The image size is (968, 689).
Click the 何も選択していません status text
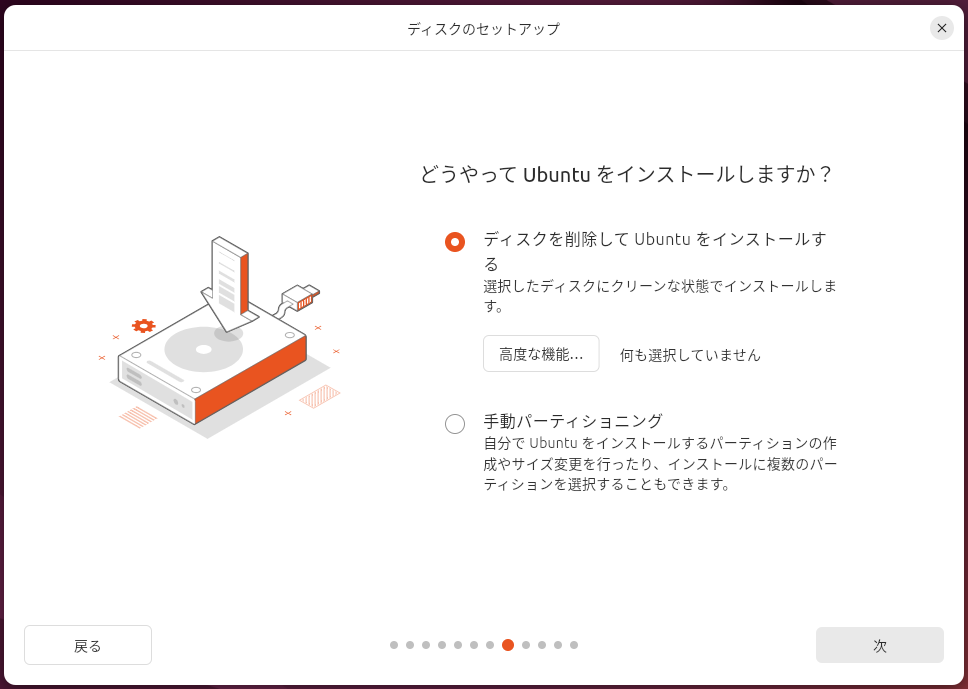(x=690, y=355)
